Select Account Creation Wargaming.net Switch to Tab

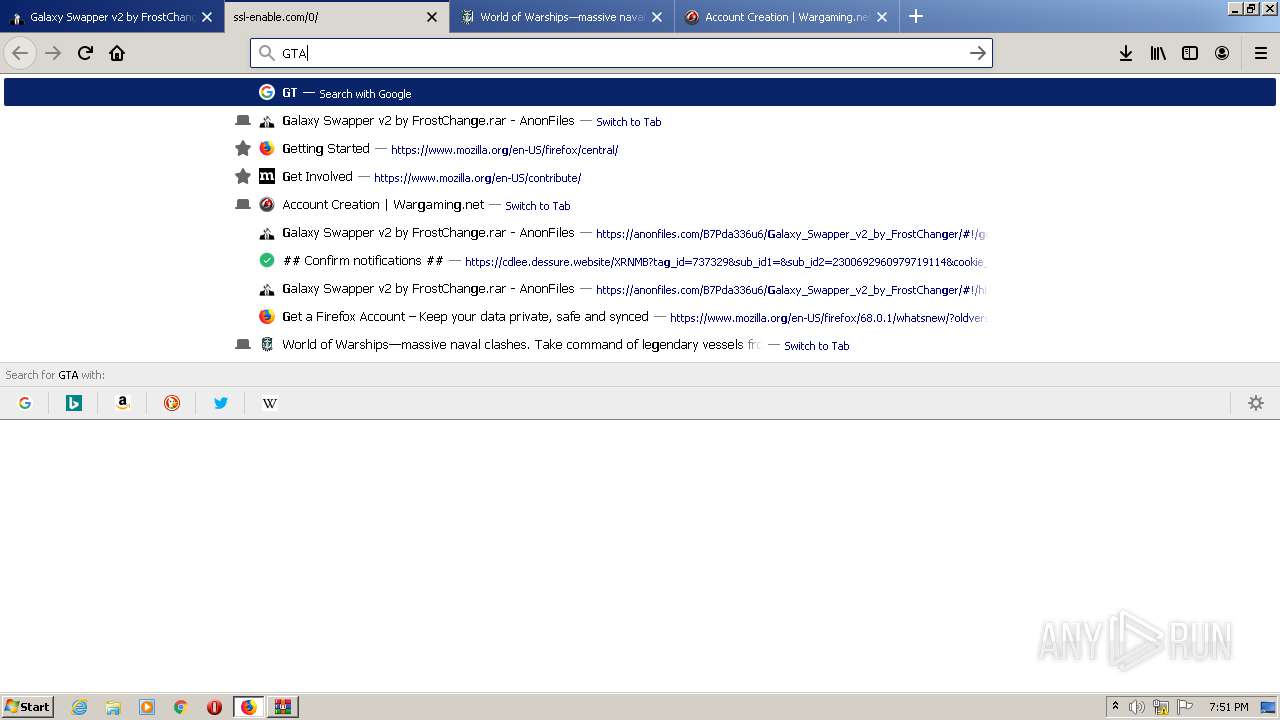pyautogui.click(x=640, y=205)
